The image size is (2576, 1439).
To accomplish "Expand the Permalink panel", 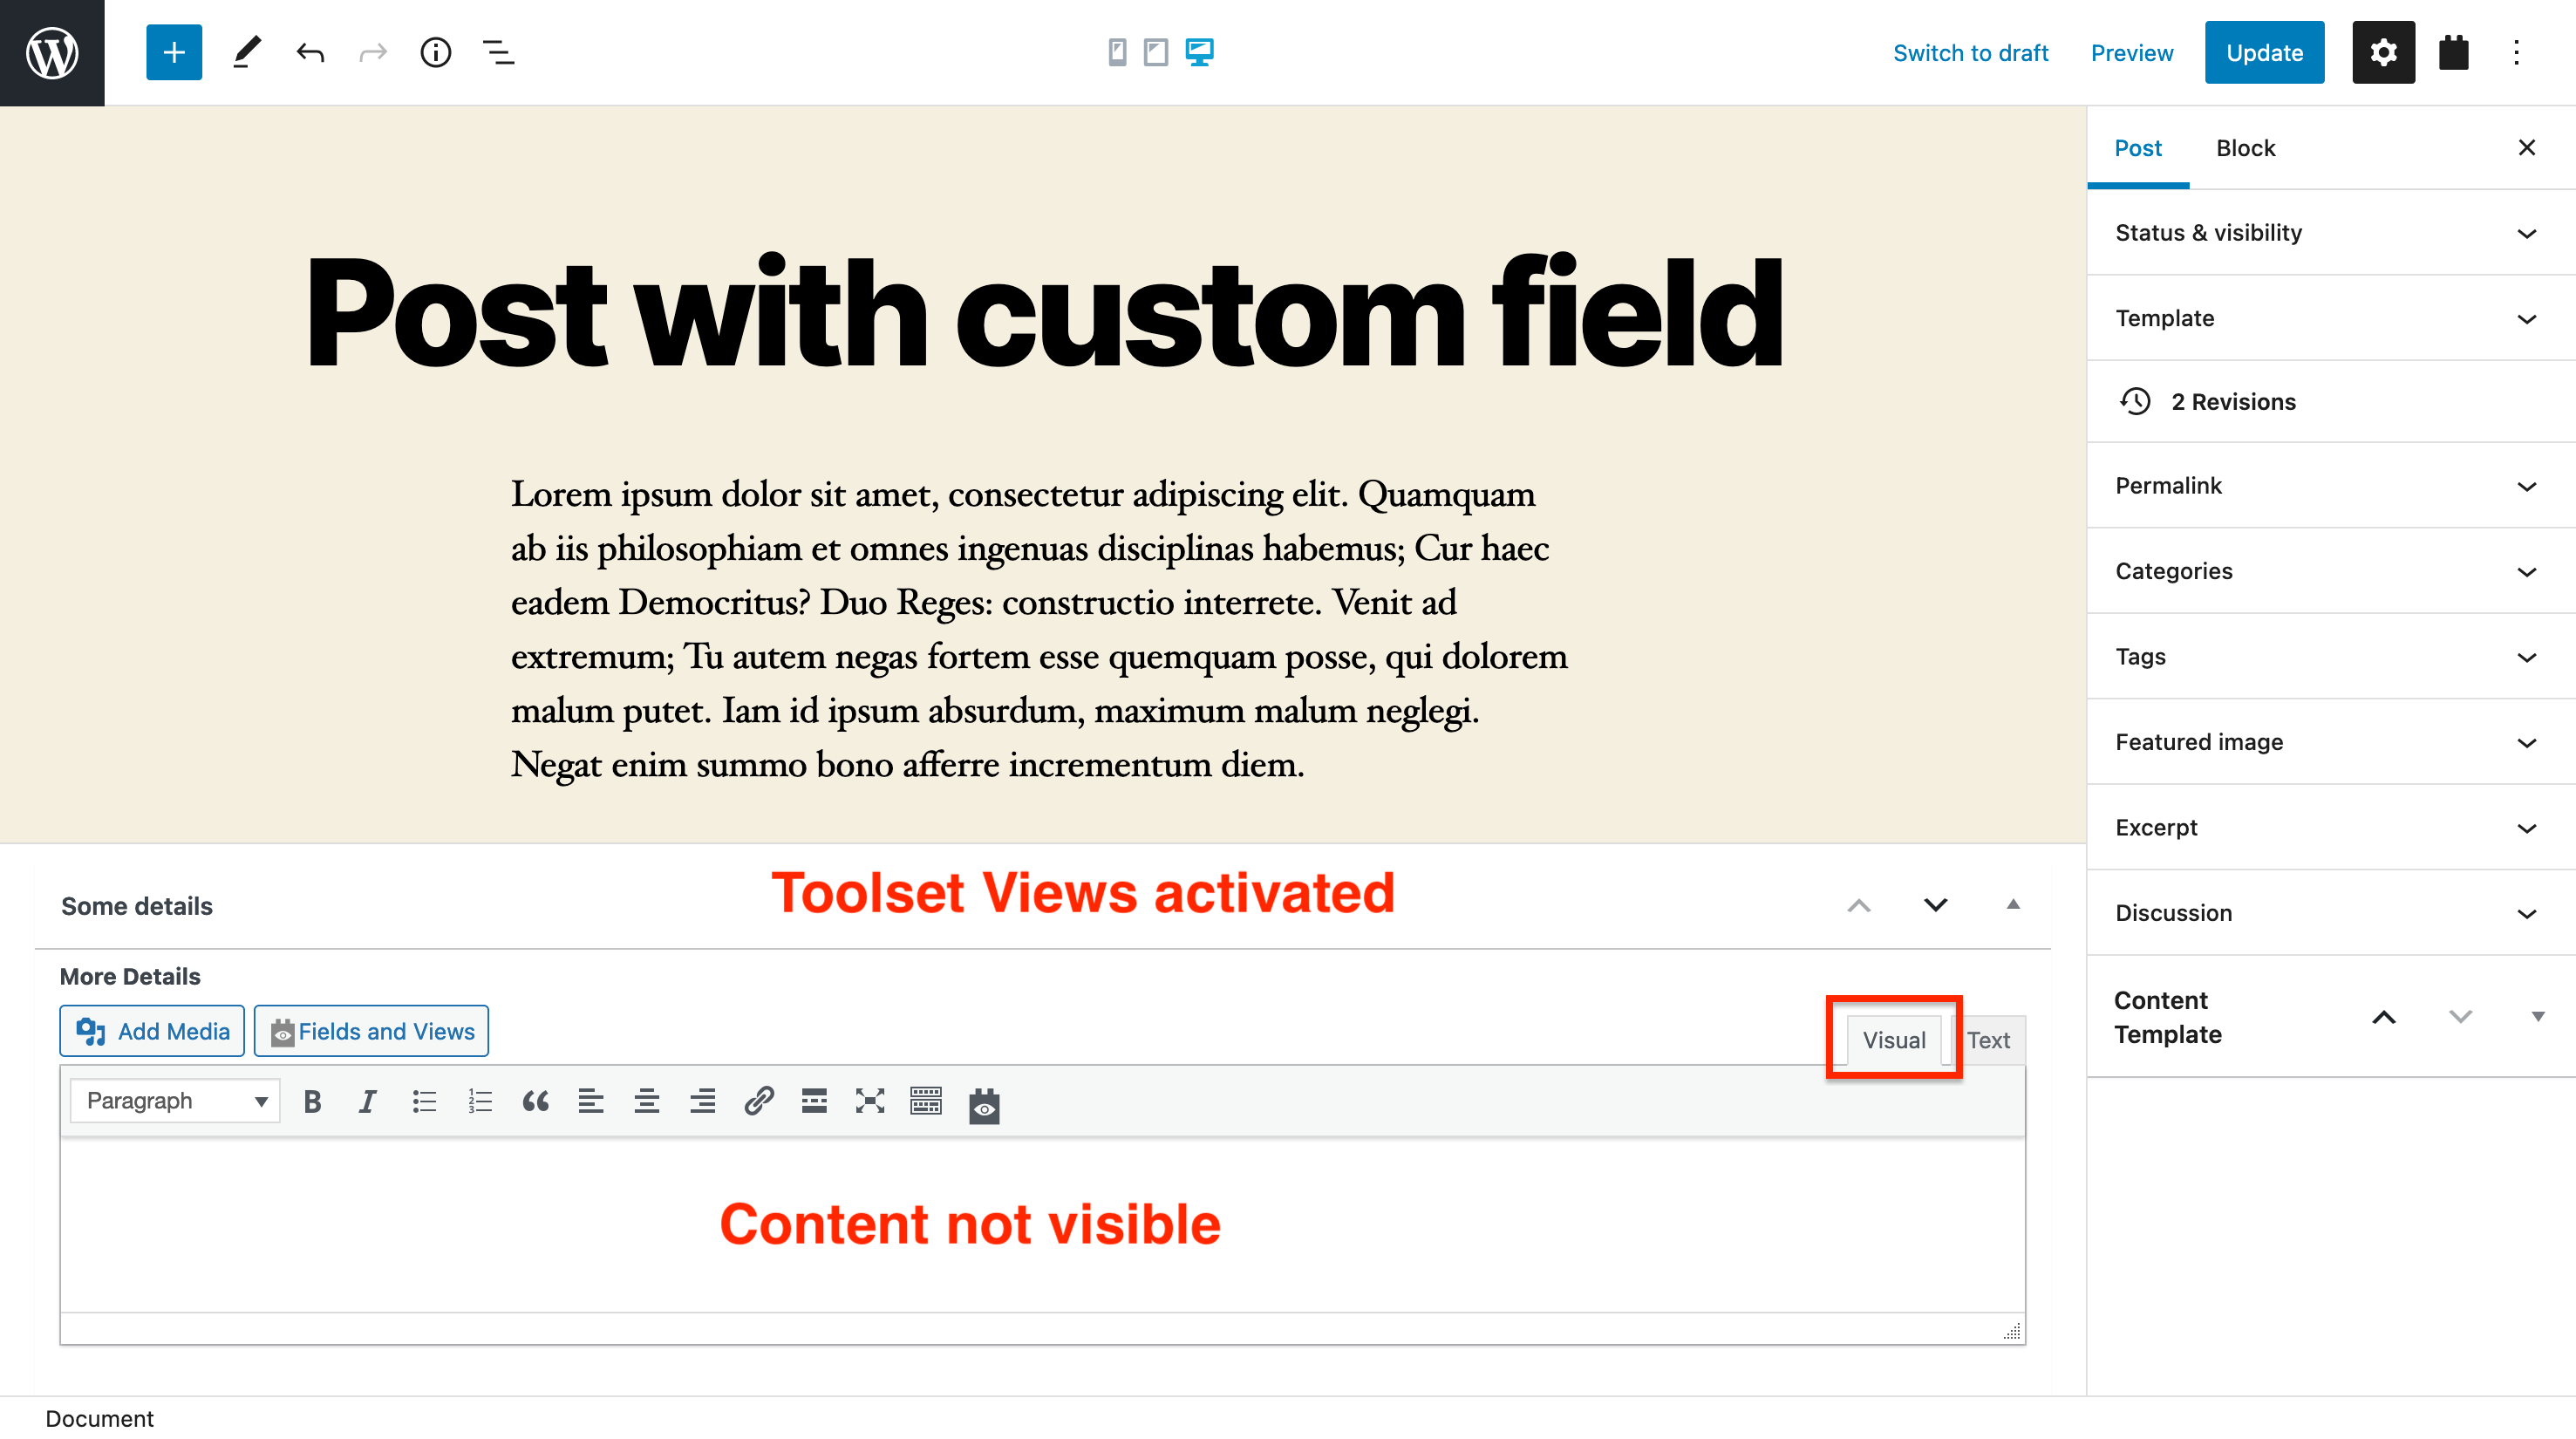I will 2331,486.
